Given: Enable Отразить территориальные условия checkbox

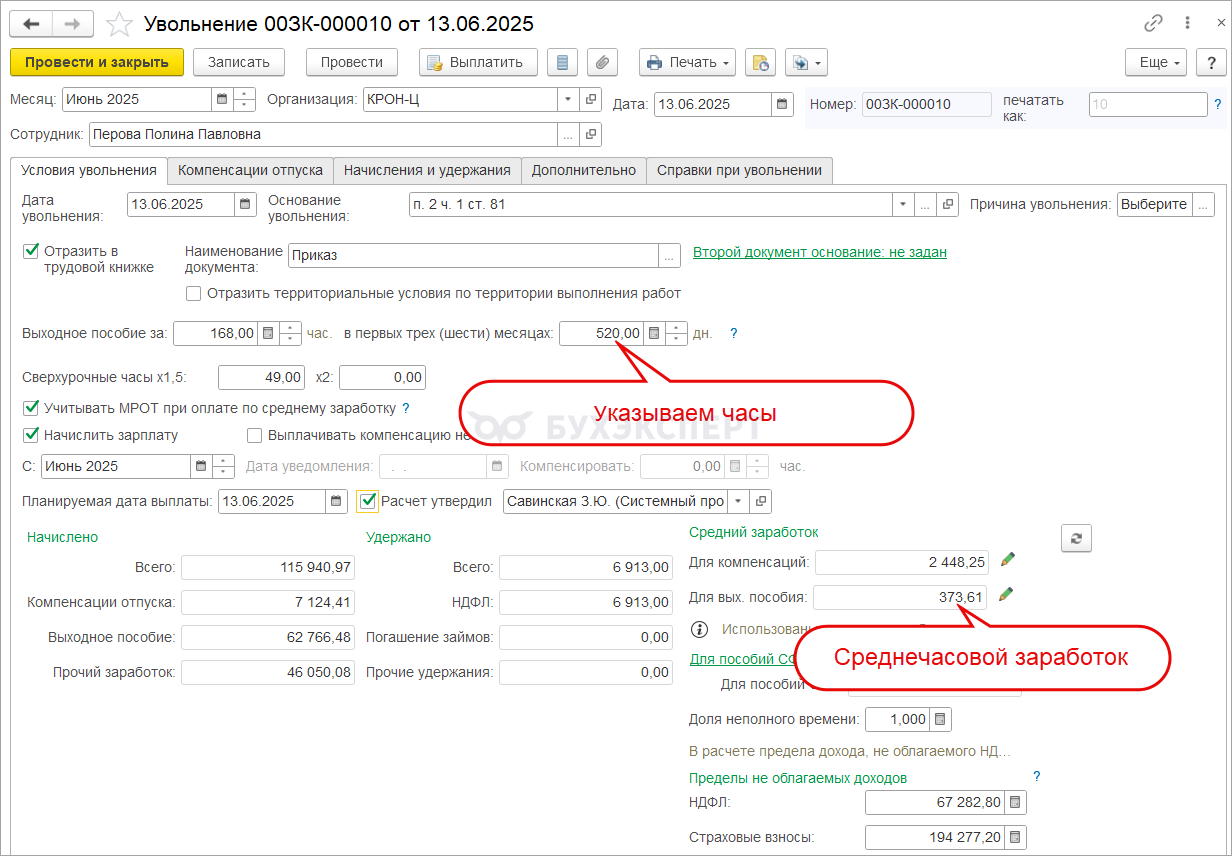Looking at the screenshot, I should pos(194,293).
